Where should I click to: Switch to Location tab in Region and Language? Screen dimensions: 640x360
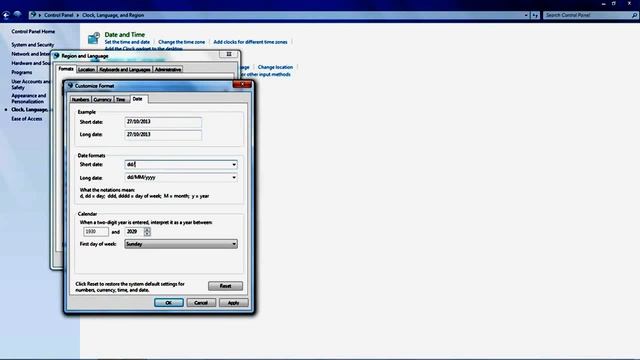pos(87,70)
